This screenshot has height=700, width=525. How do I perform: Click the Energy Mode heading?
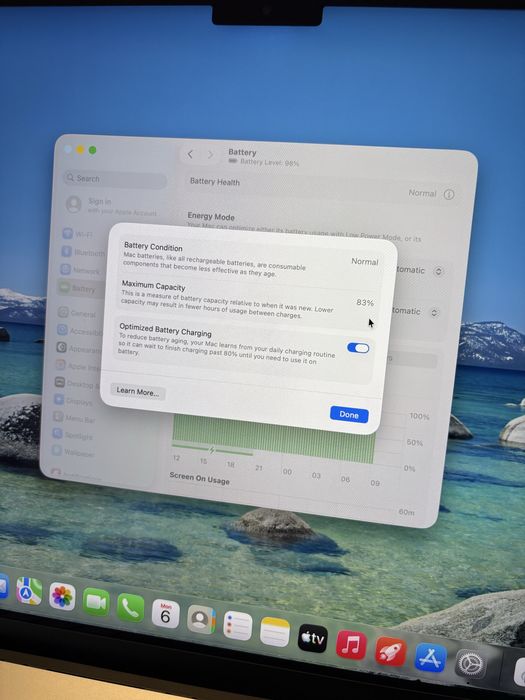point(211,217)
